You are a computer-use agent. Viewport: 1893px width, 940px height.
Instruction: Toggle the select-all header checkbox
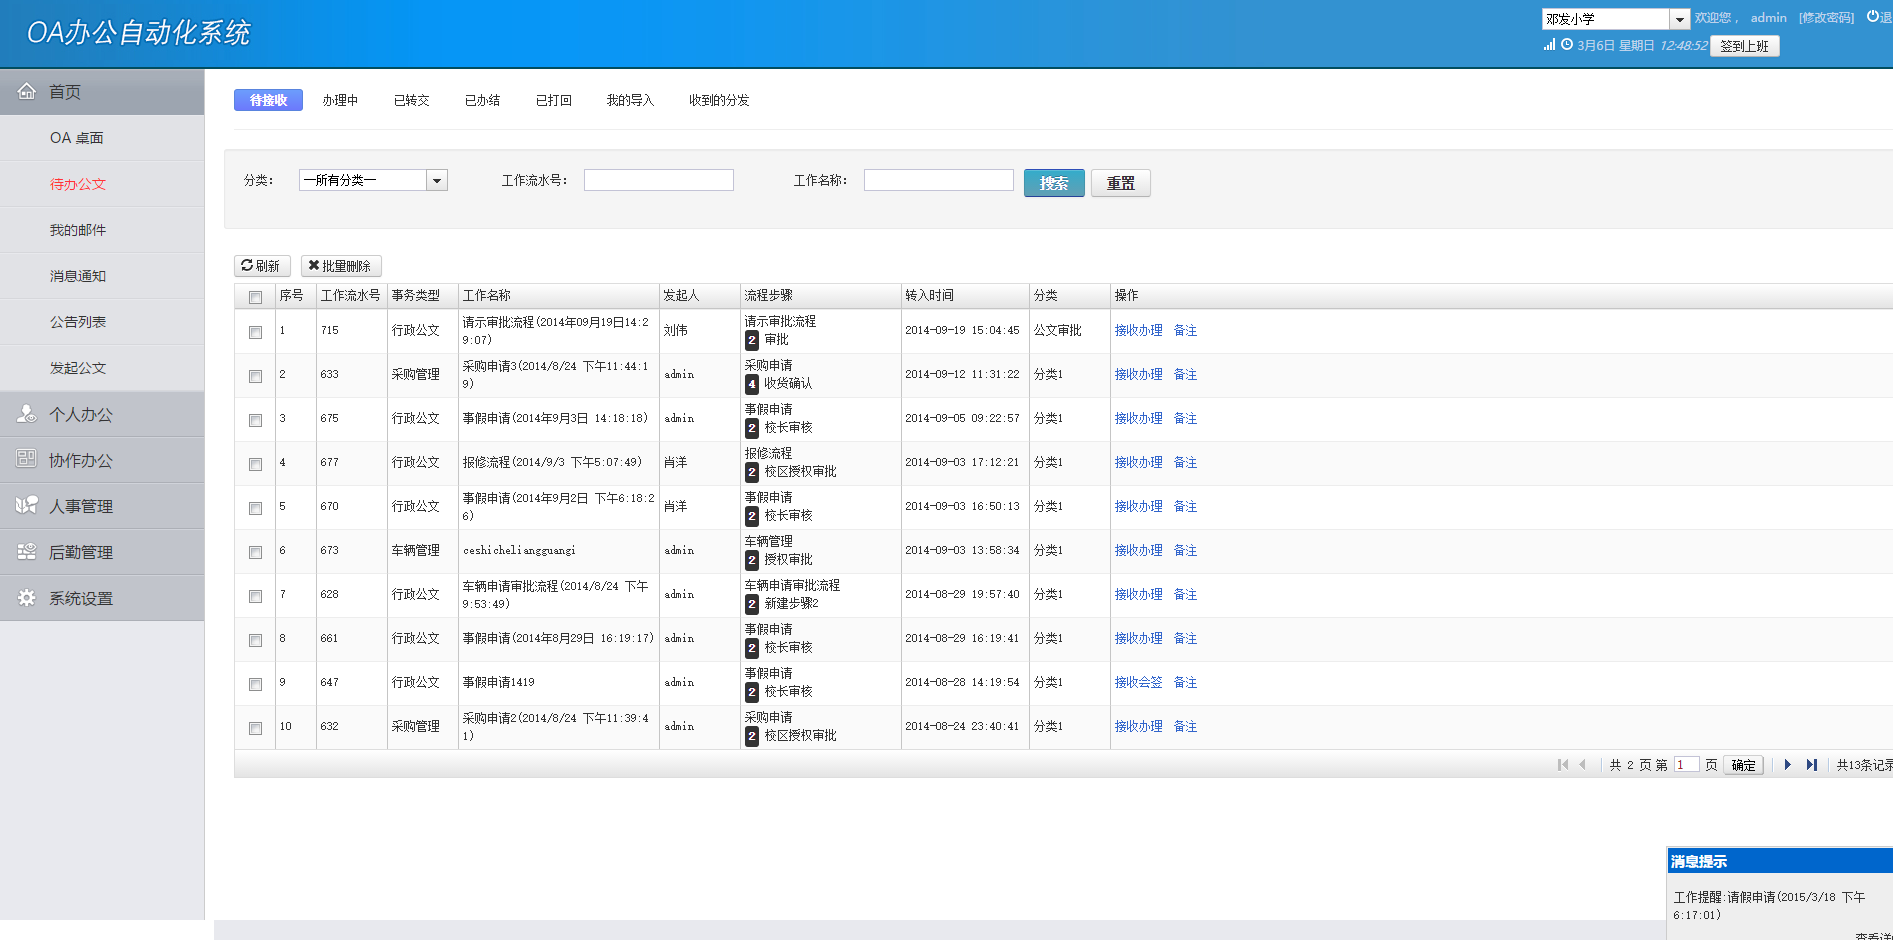(255, 297)
